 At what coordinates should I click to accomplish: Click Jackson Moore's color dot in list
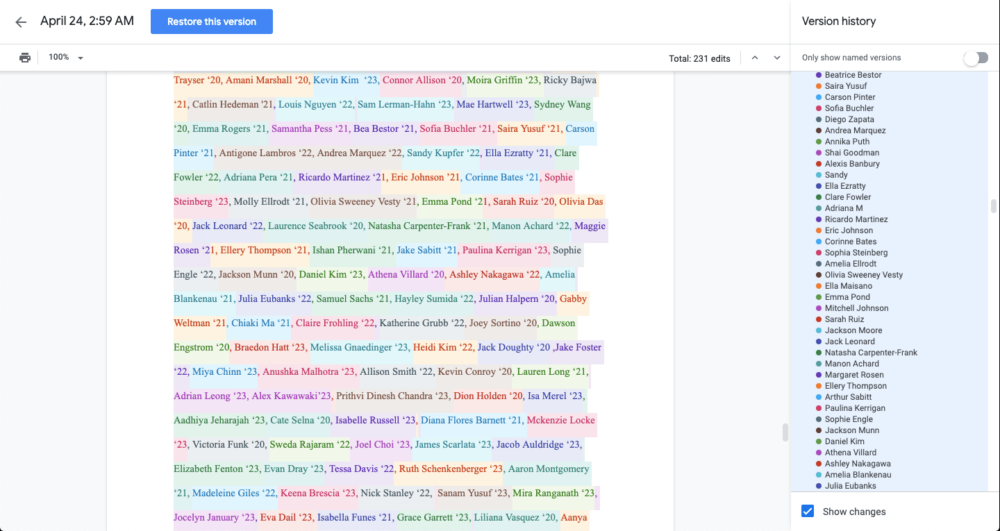point(819,331)
